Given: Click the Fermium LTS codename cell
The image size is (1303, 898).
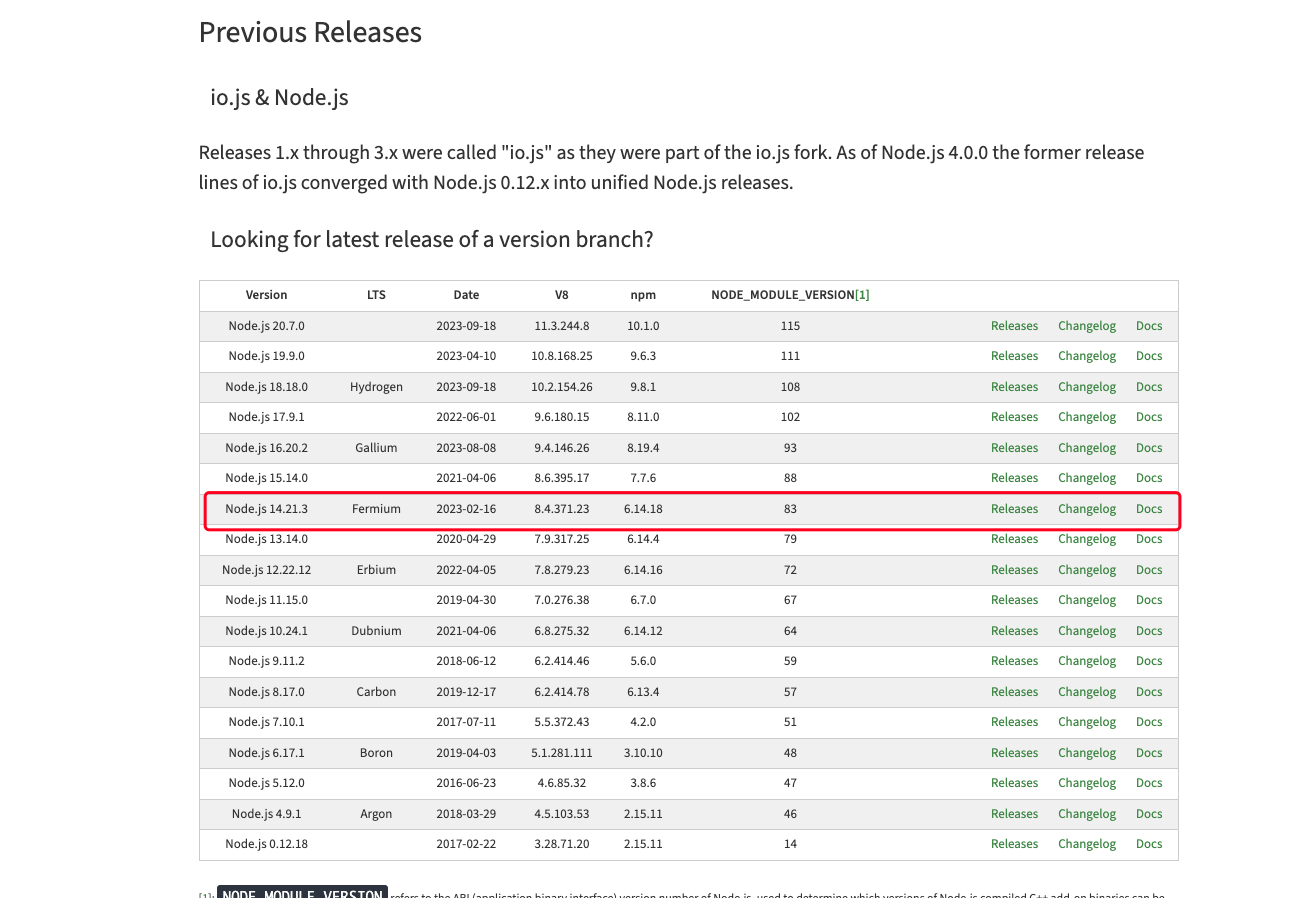Looking at the screenshot, I should coord(376,509).
